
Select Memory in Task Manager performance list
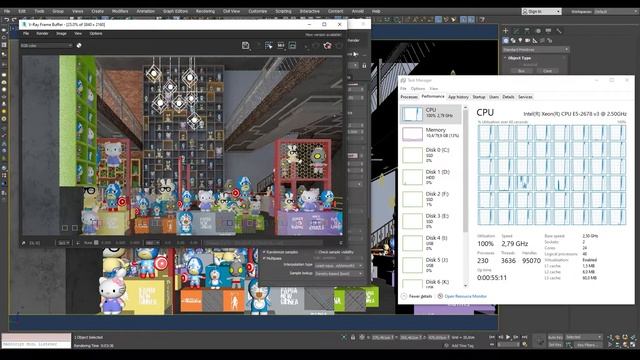431,133
